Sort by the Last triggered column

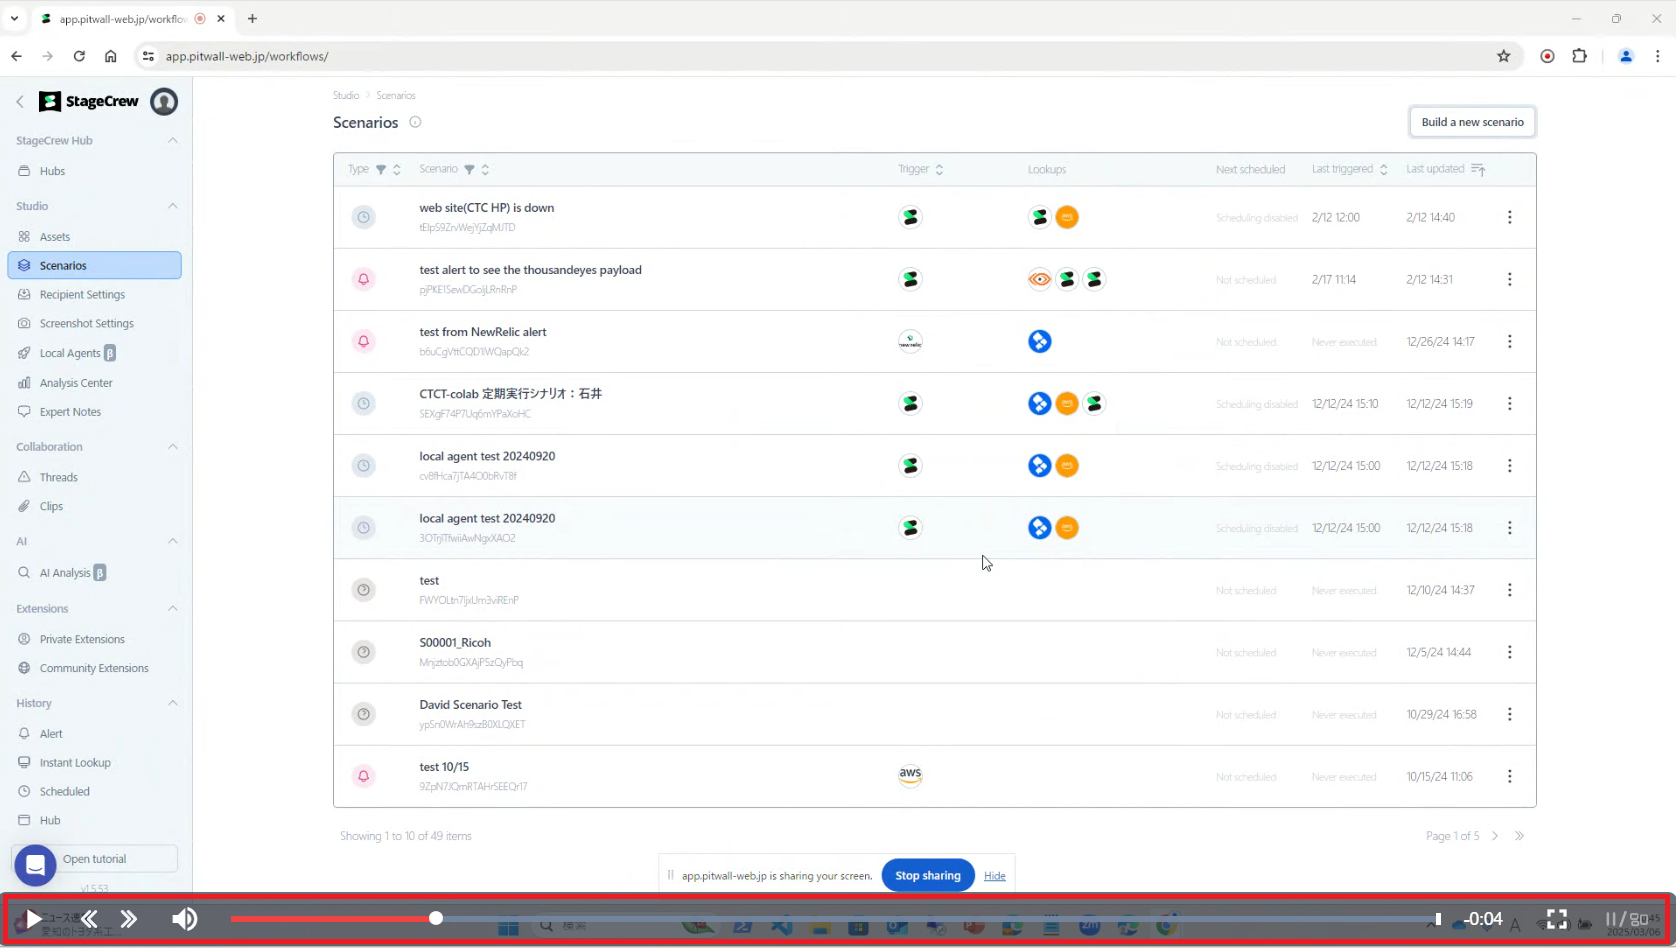click(x=1383, y=170)
